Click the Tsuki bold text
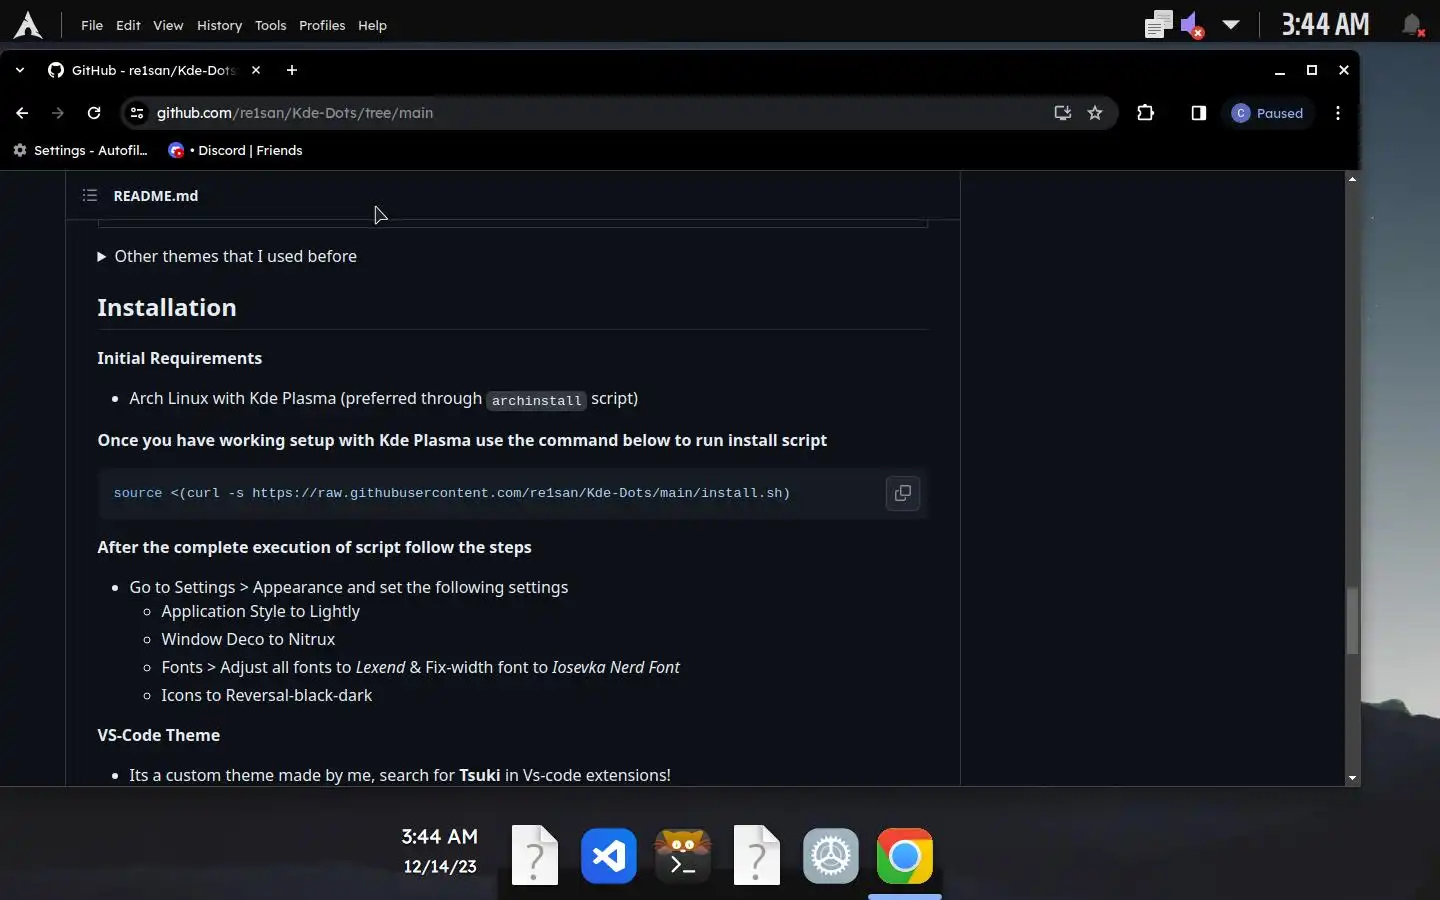Screen dimensions: 1440x900 pos(480,775)
